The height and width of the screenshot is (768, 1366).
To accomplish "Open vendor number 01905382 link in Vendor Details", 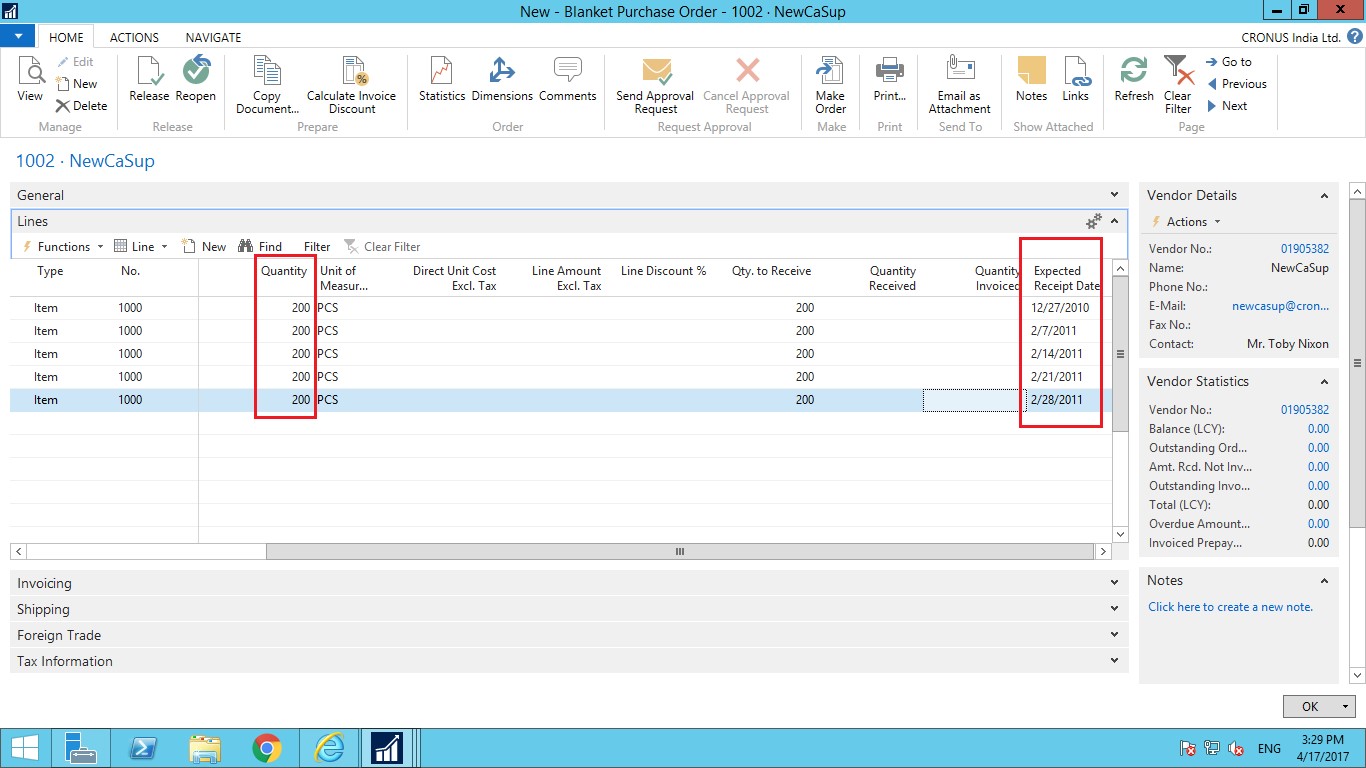I will (1305, 249).
